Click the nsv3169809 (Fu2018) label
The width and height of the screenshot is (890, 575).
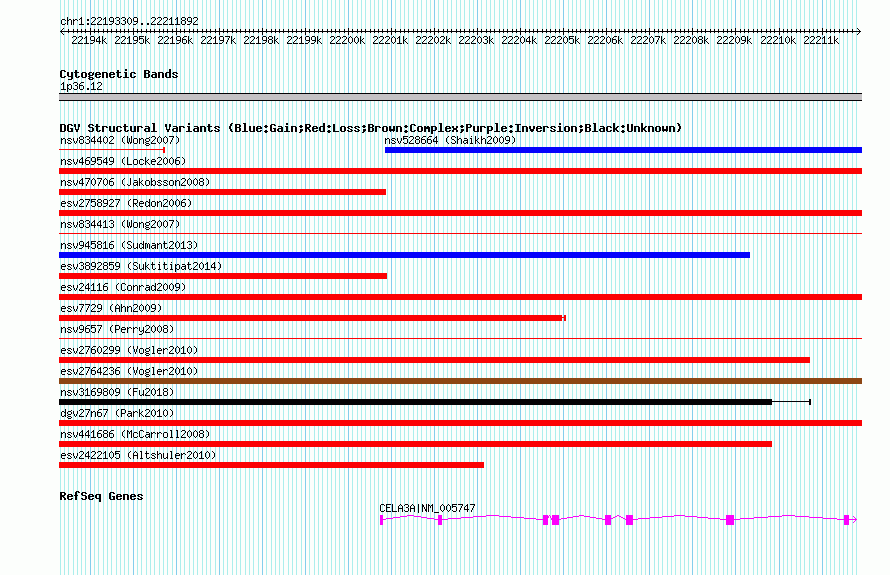click(117, 392)
